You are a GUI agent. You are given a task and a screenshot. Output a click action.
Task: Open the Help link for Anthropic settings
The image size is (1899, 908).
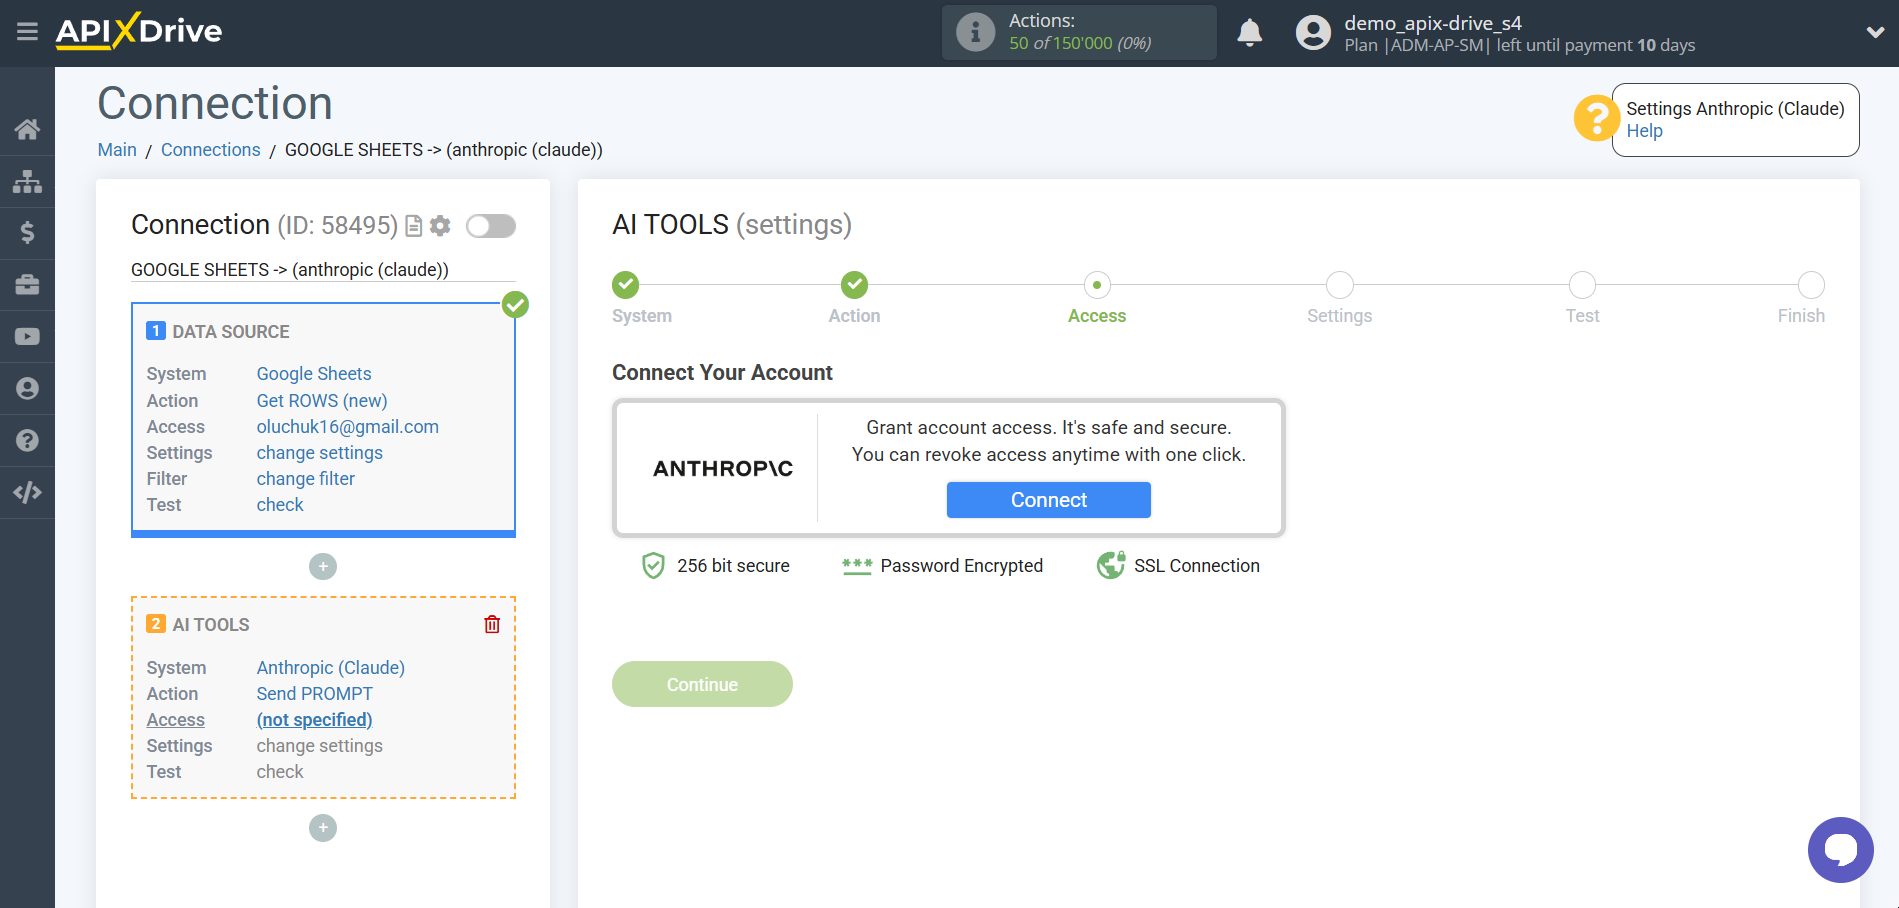(1644, 131)
